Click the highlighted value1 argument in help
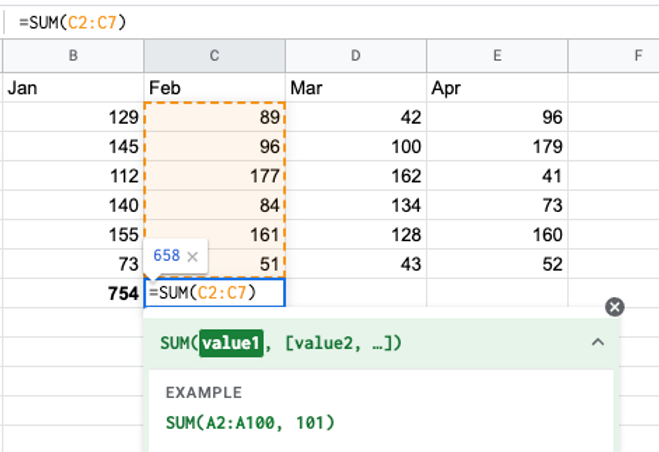This screenshot has height=452, width=659. [231, 343]
